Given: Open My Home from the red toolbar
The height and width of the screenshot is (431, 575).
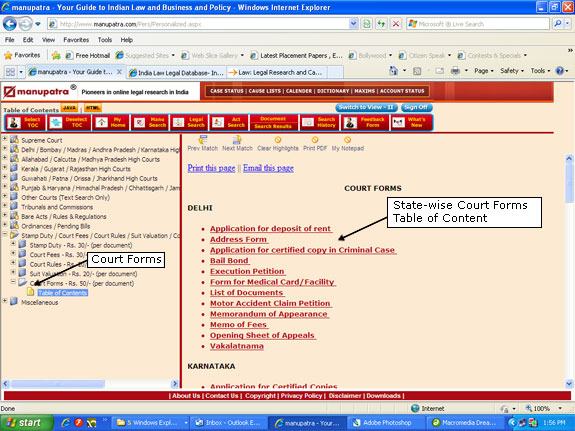Looking at the screenshot, I should (111, 123).
